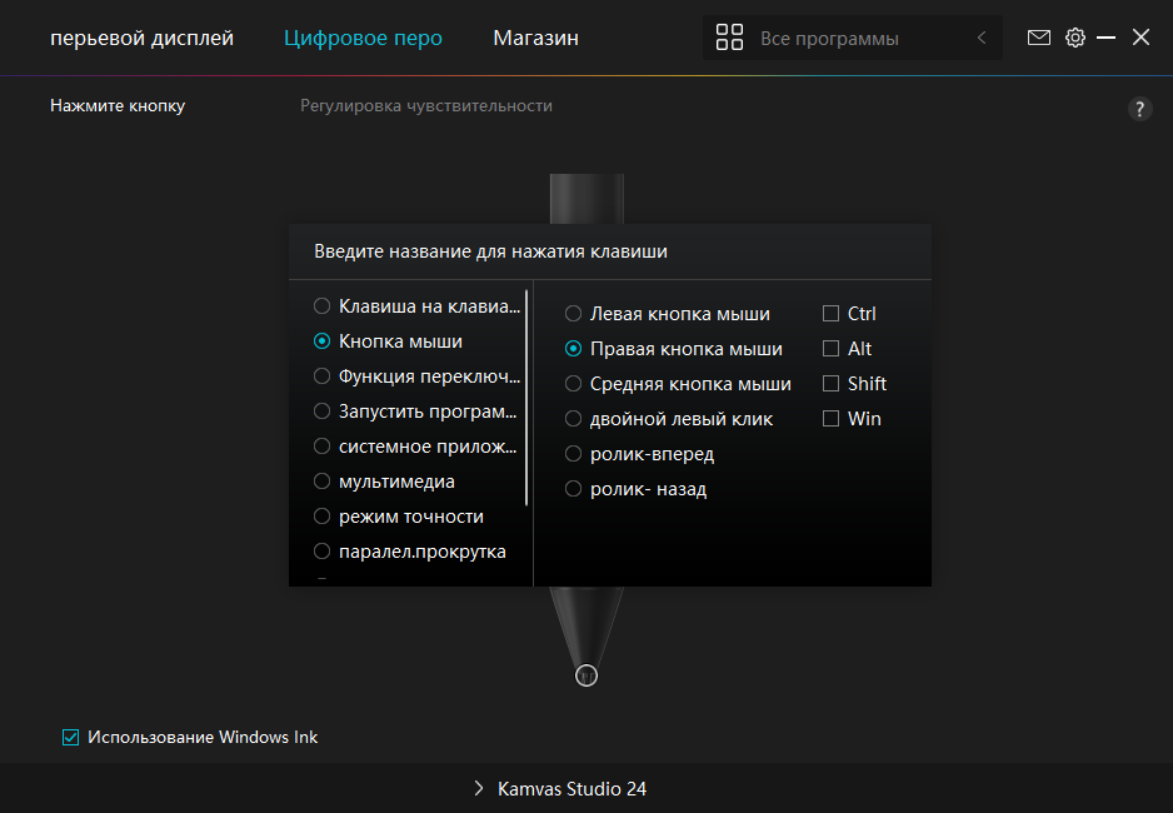Click the question mark help icon
The width and height of the screenshot is (1173, 813).
pos(1139,109)
